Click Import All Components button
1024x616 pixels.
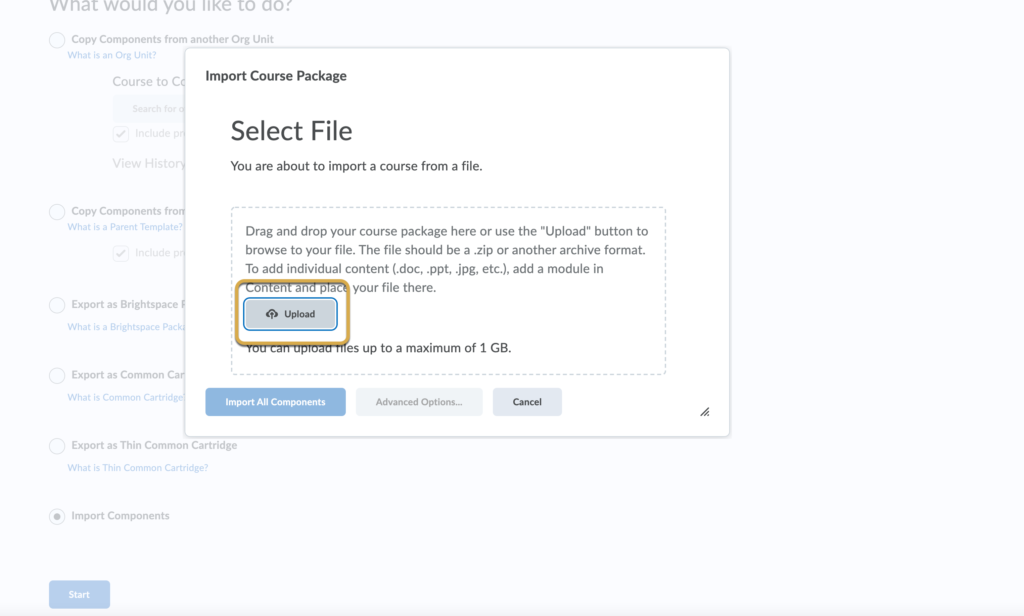point(276,402)
